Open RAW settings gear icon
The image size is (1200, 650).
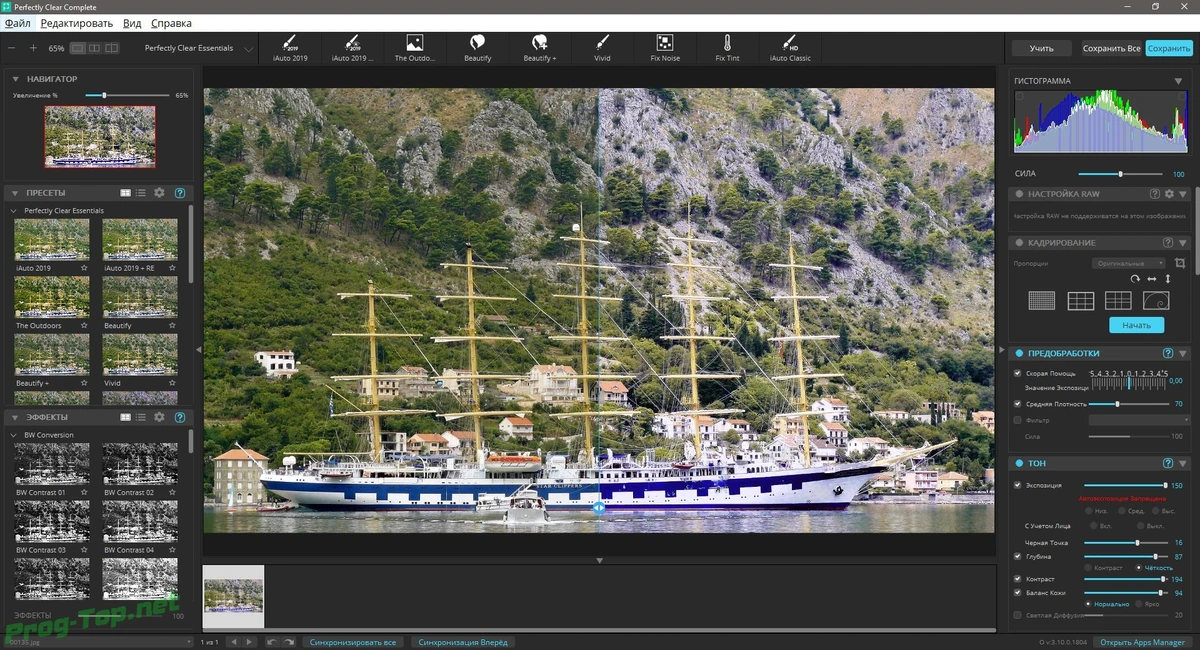[x=1169, y=194]
